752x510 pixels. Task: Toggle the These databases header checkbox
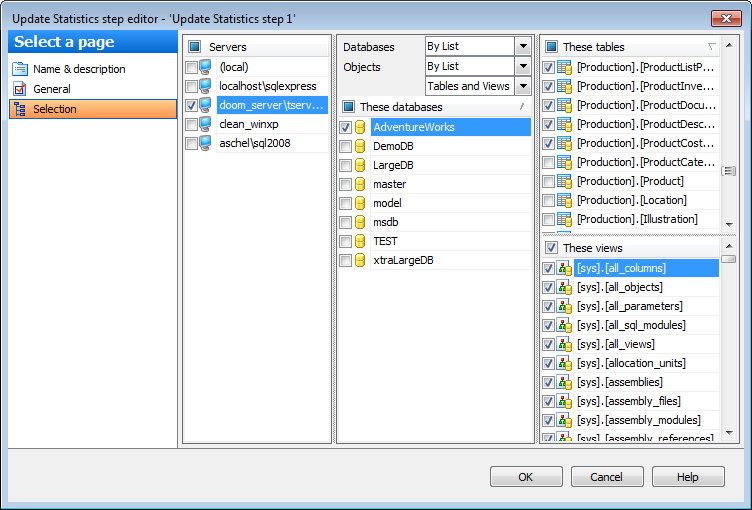[349, 107]
